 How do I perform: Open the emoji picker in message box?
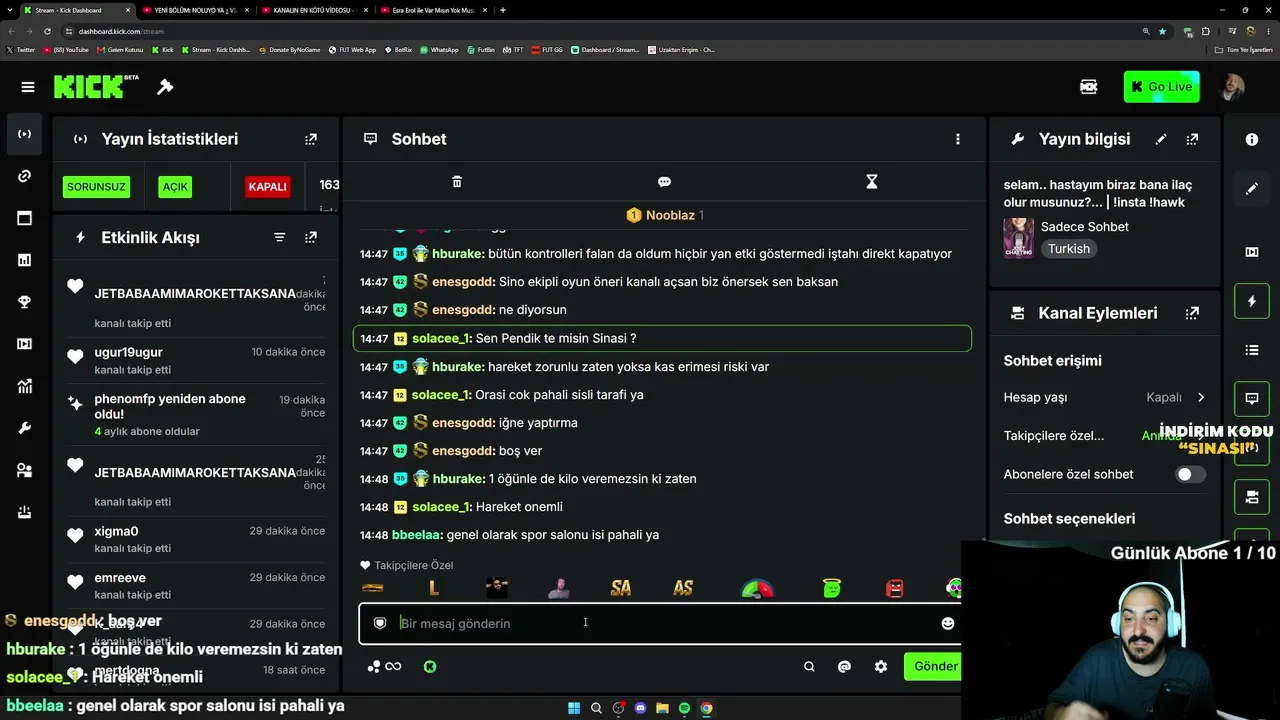tap(947, 623)
